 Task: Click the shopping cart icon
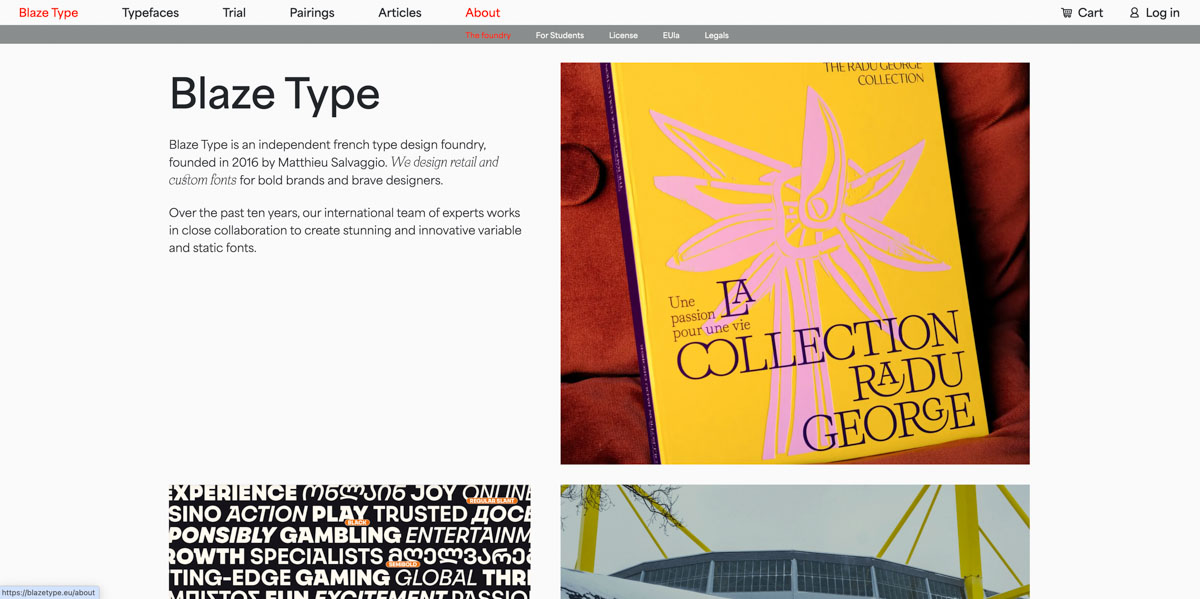(x=1066, y=13)
